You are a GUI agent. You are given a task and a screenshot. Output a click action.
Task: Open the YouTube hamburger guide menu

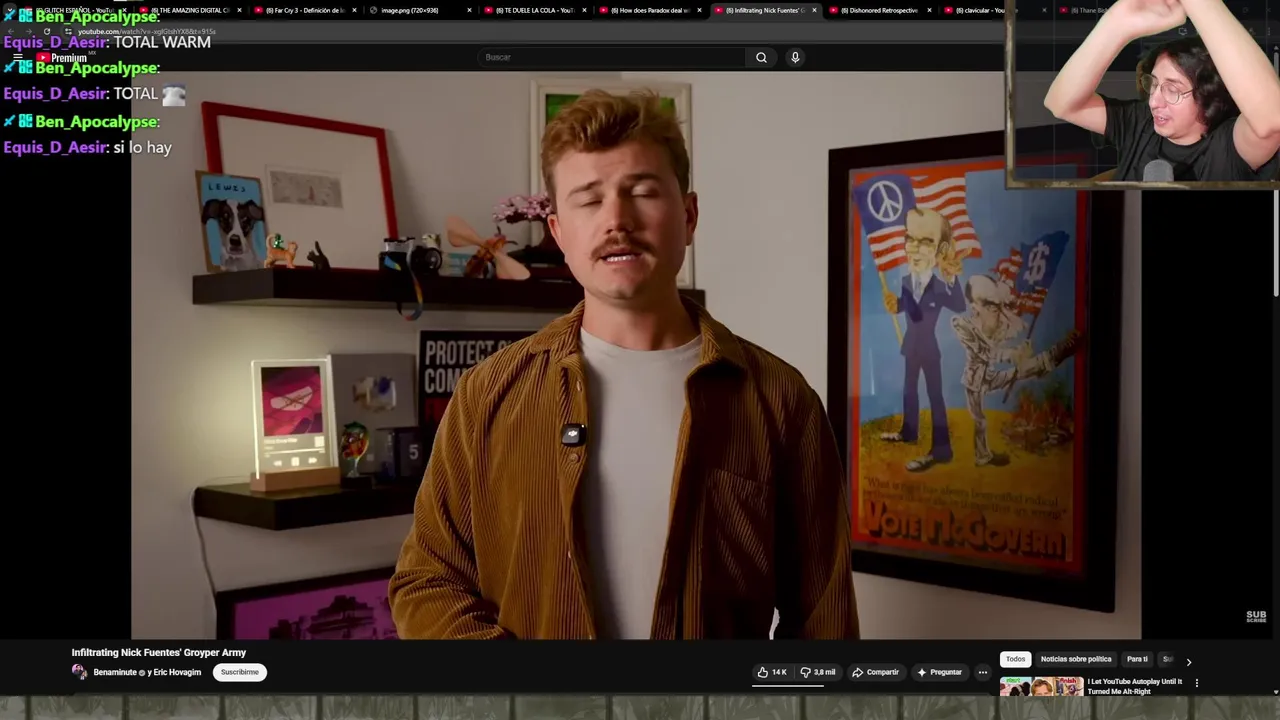[17, 58]
